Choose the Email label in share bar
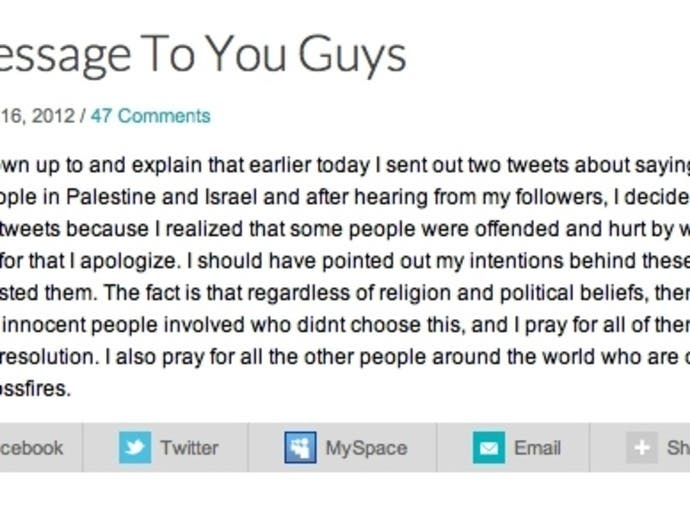Viewport: 690px width, 515px height. pos(537,448)
